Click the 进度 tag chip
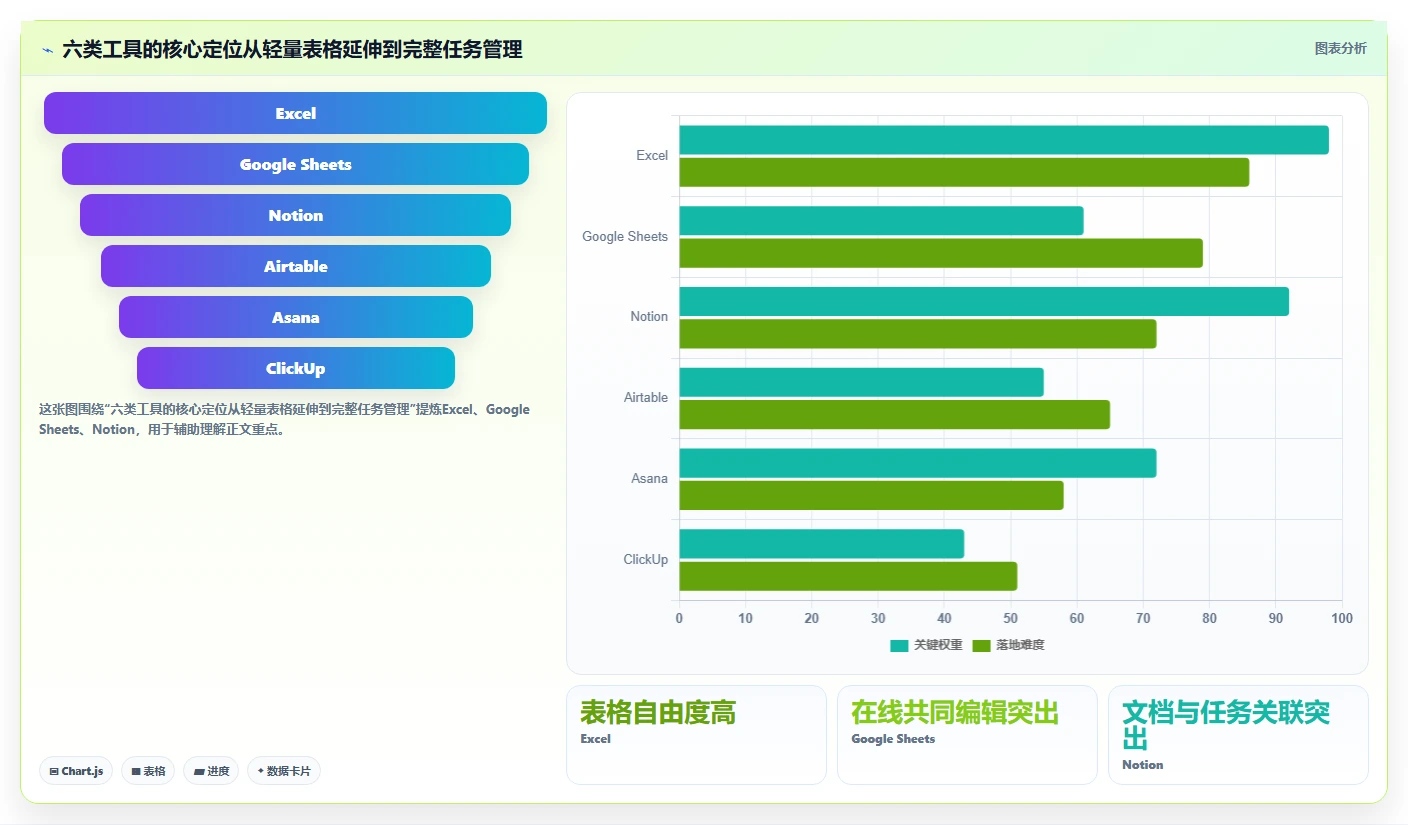The width and height of the screenshot is (1408, 825). (211, 771)
